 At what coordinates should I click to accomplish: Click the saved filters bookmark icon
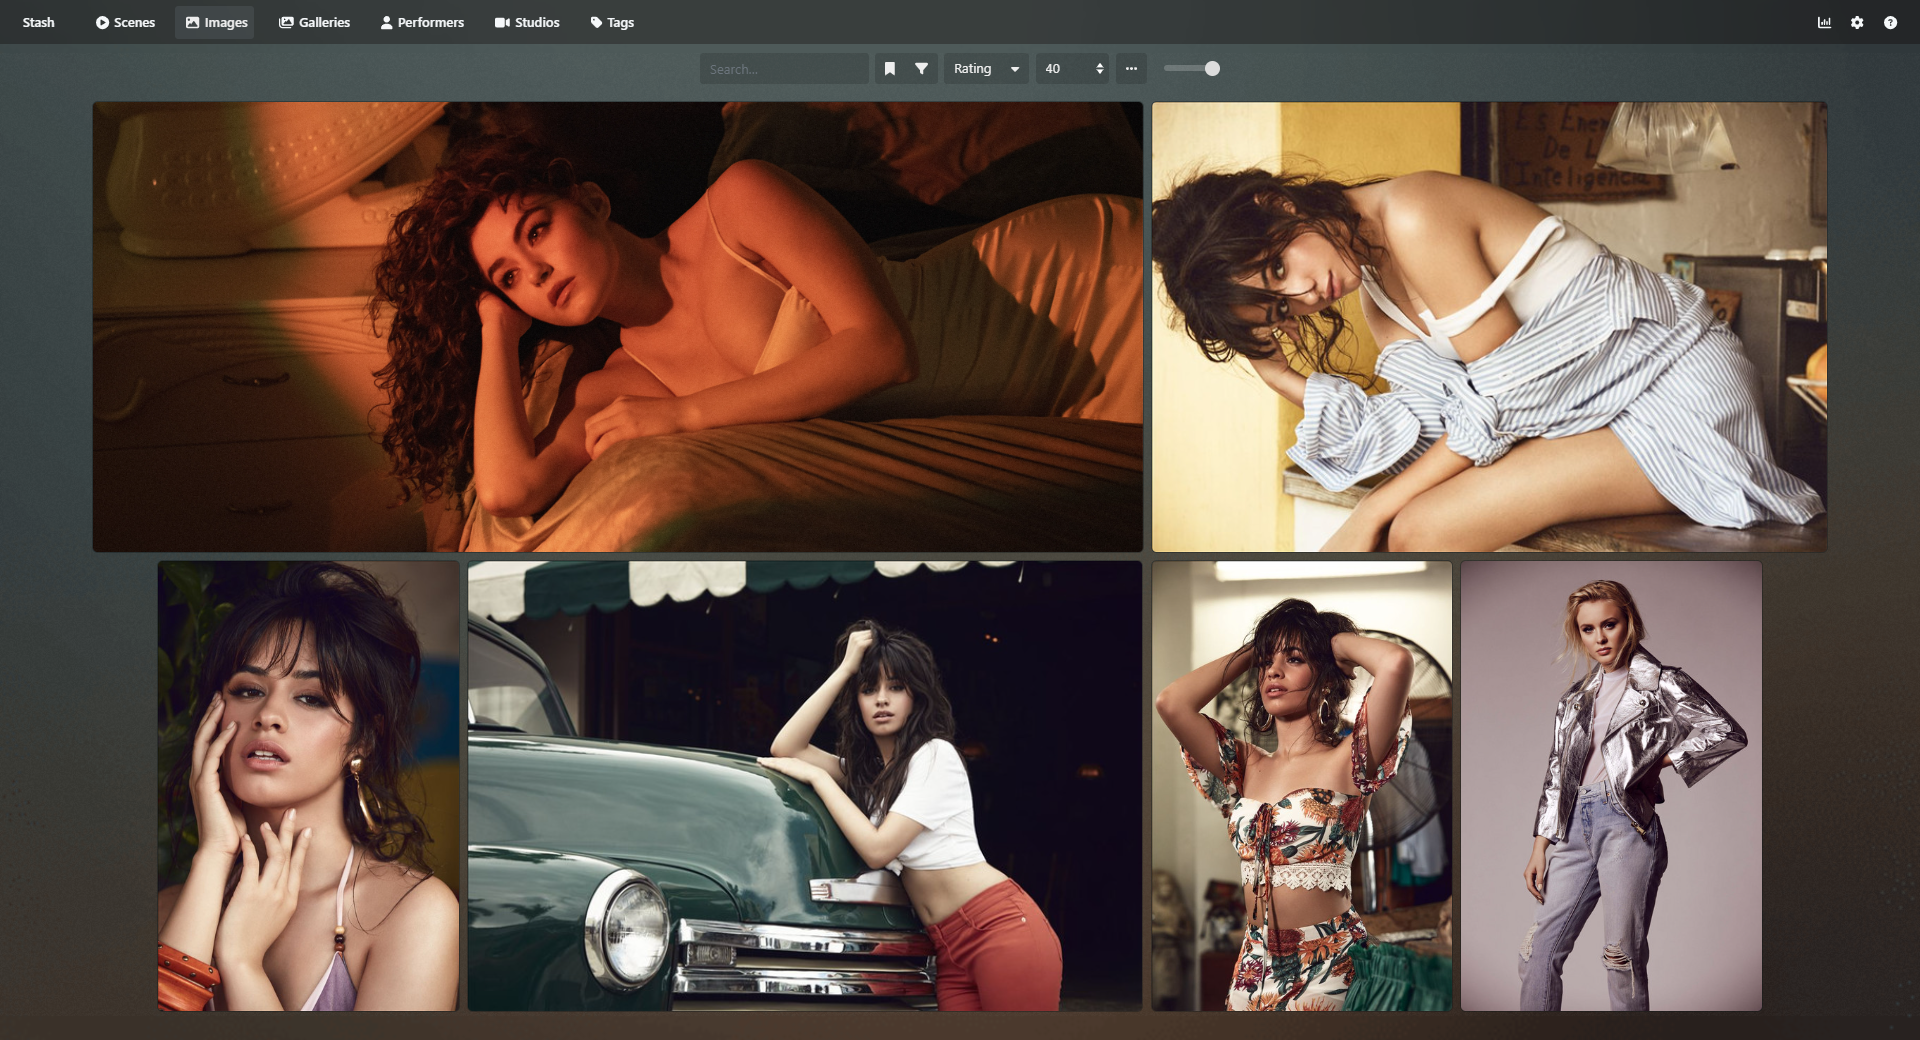pos(890,68)
